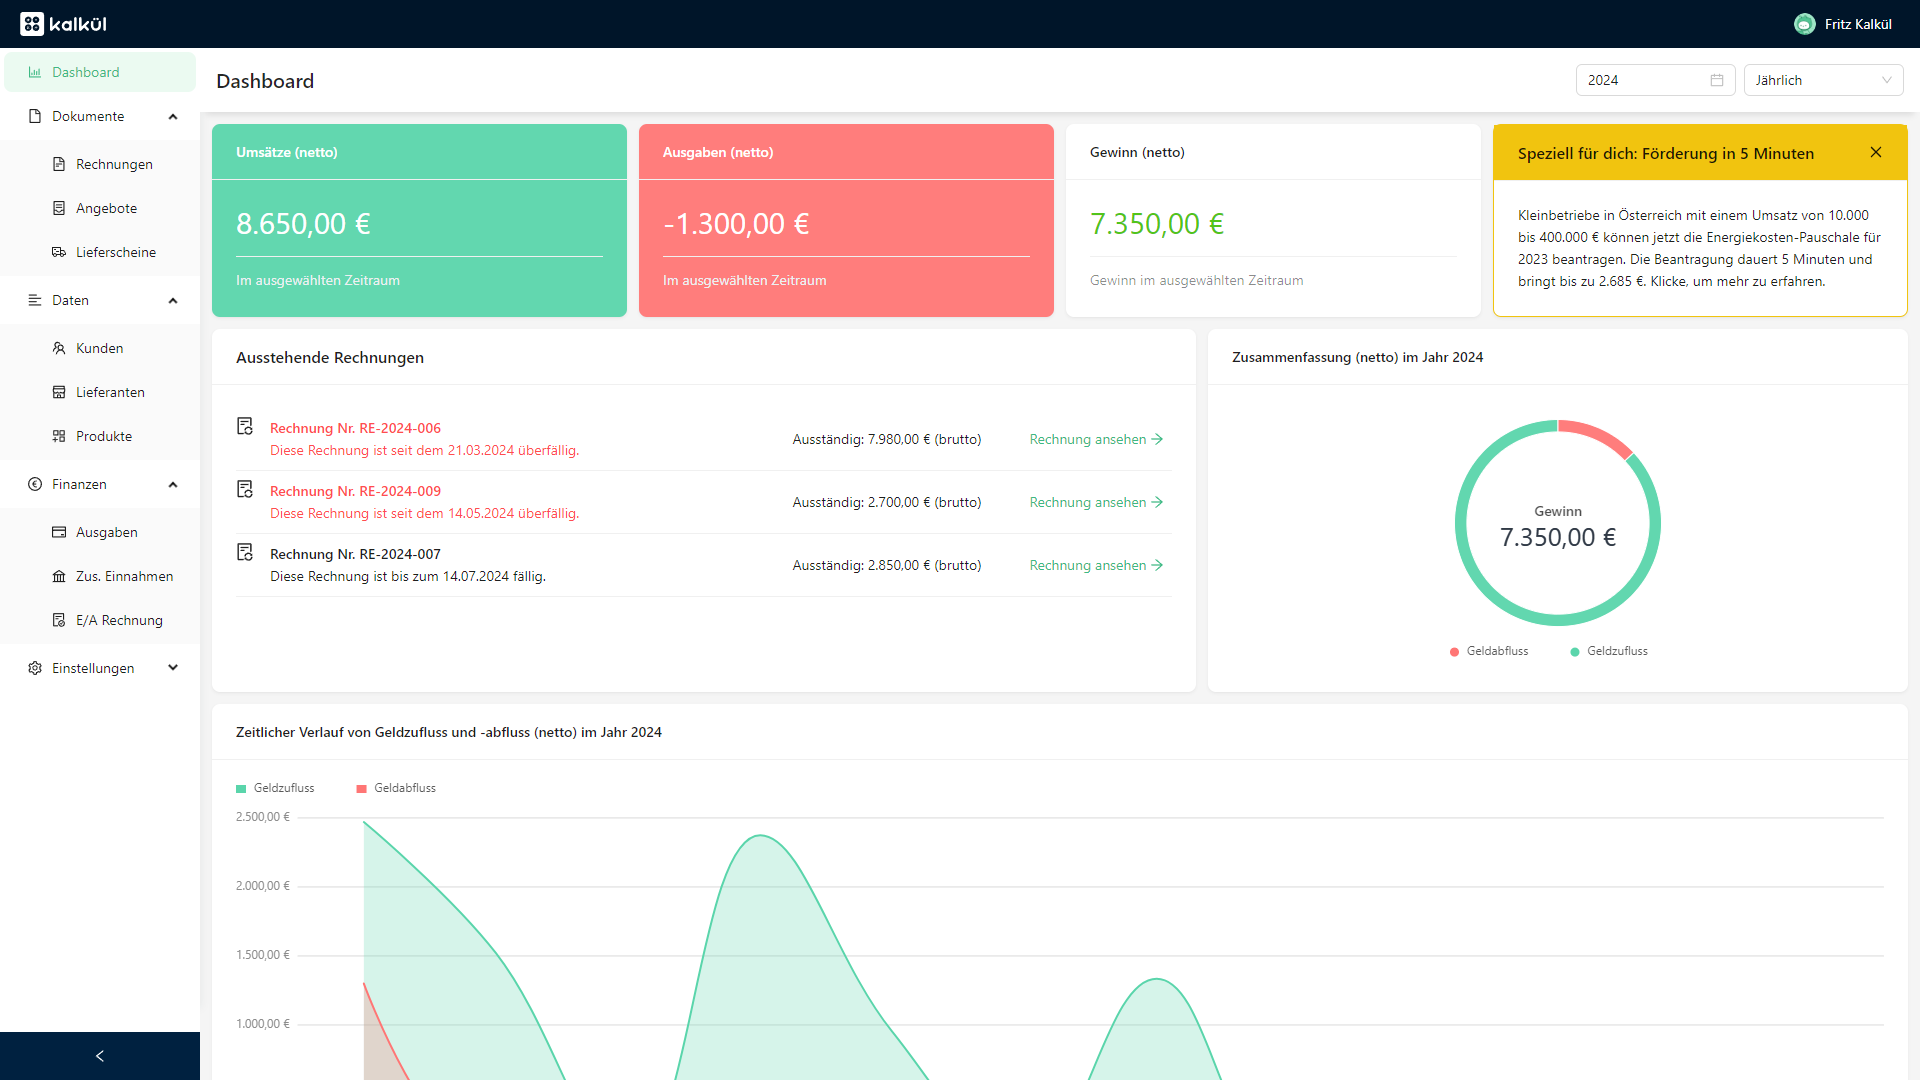Viewport: 1920px width, 1080px height.
Task: Click the Produkte icon under Daten
Action: click(x=59, y=436)
